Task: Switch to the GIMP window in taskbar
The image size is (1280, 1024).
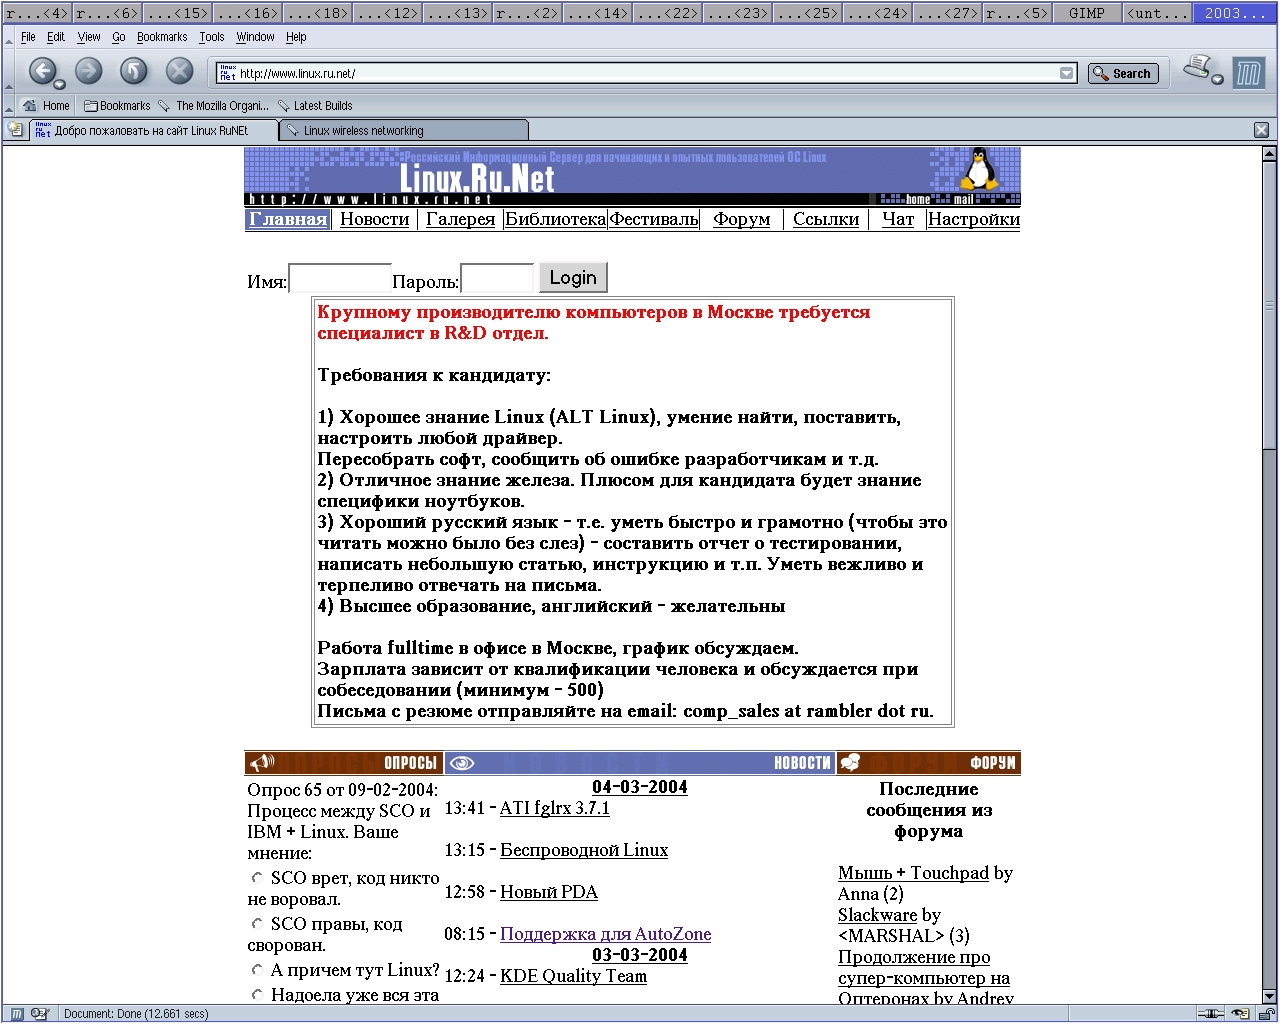Action: (x=1087, y=13)
